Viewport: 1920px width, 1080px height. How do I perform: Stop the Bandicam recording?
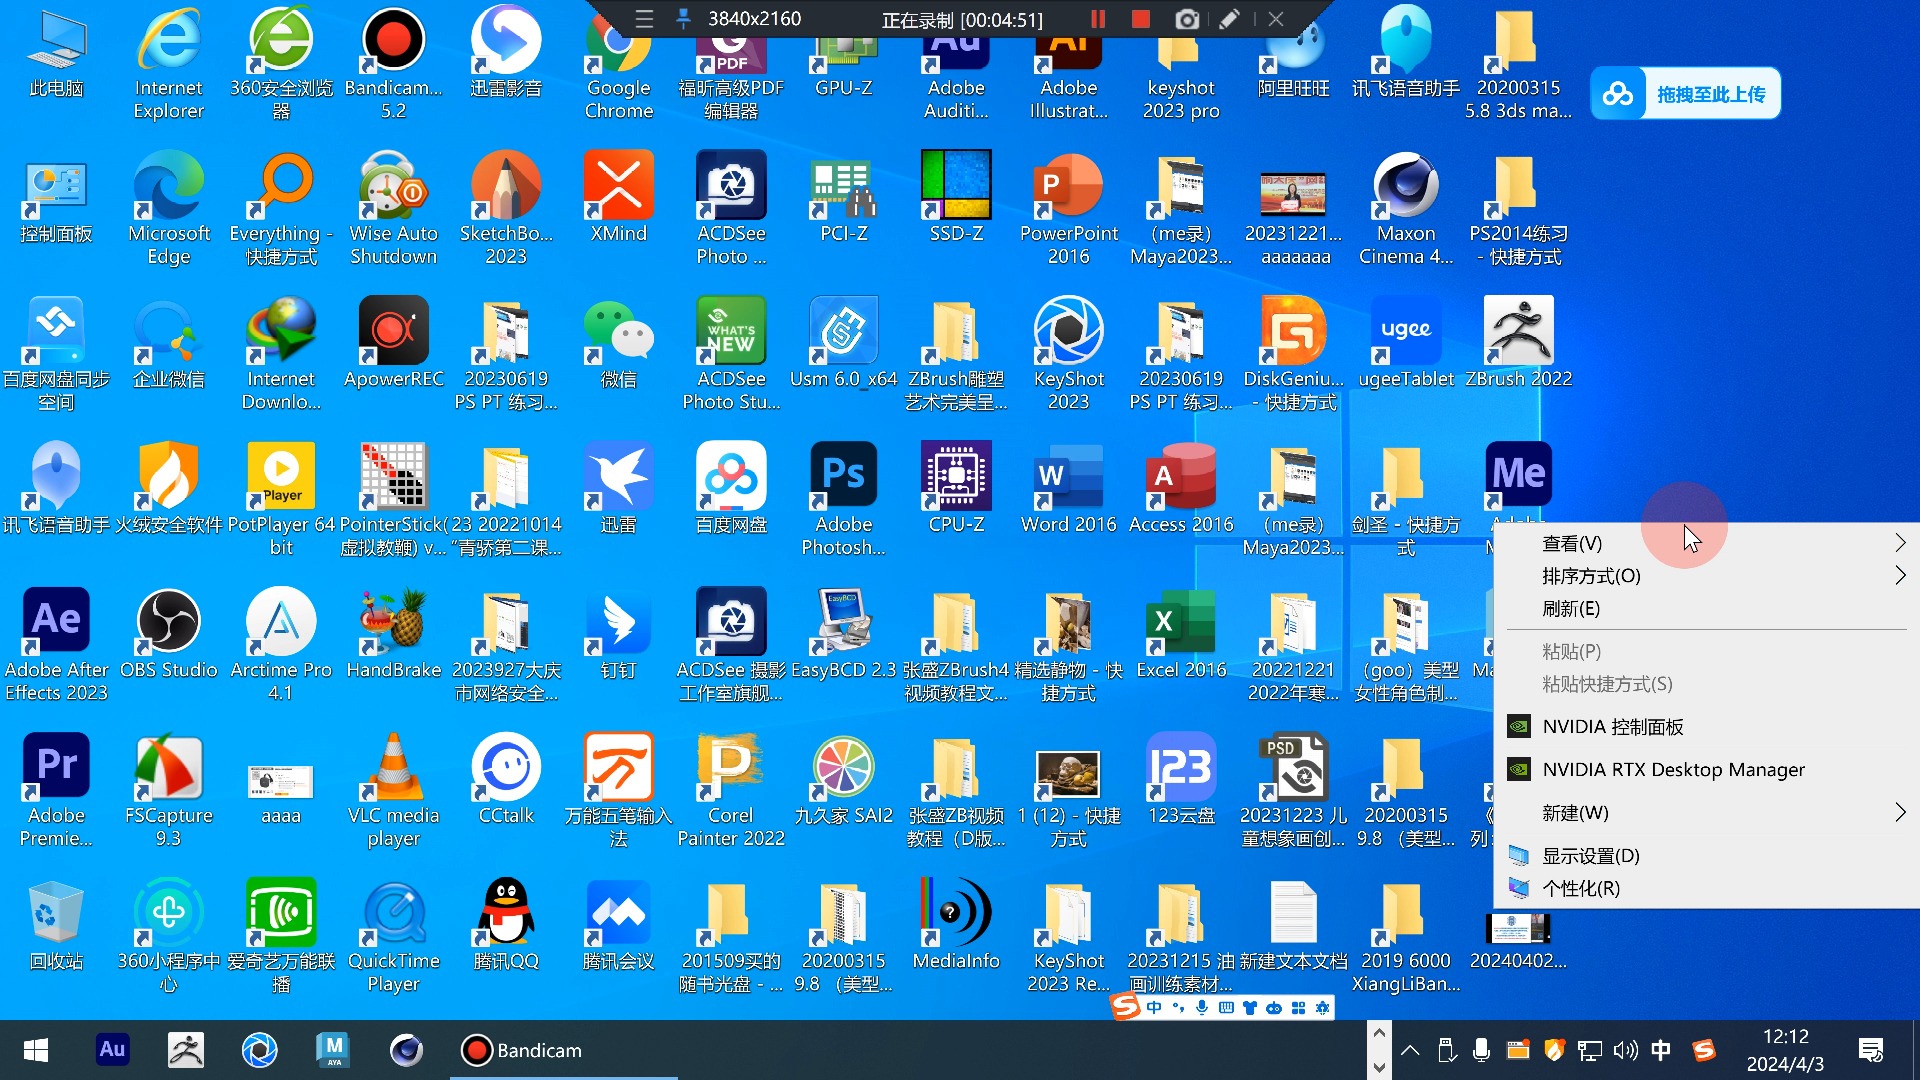point(1140,19)
